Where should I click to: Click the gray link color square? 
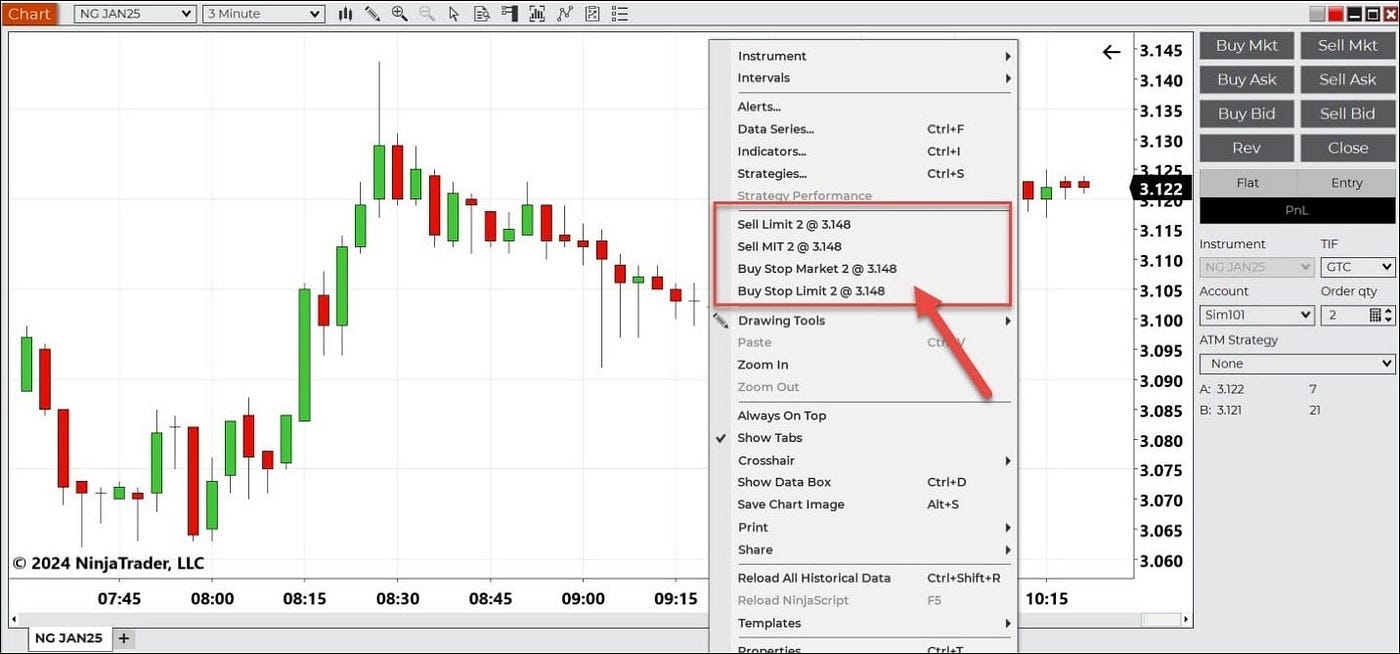[x=1317, y=14]
